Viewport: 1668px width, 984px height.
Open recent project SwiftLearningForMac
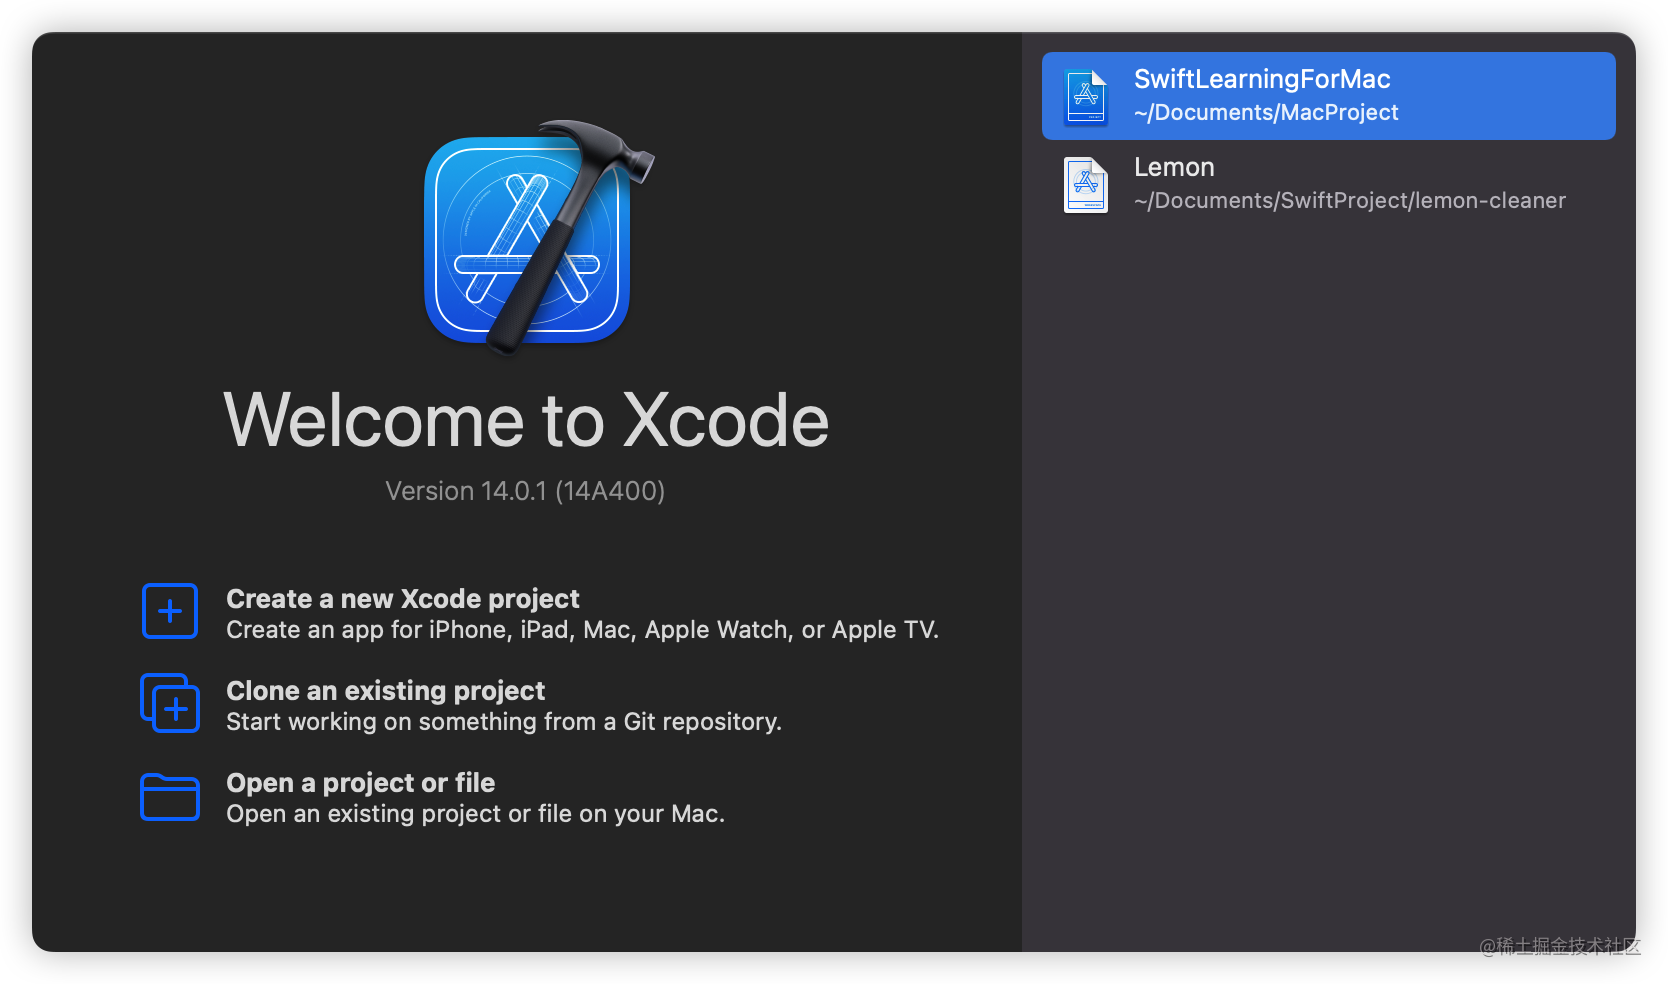(1328, 96)
